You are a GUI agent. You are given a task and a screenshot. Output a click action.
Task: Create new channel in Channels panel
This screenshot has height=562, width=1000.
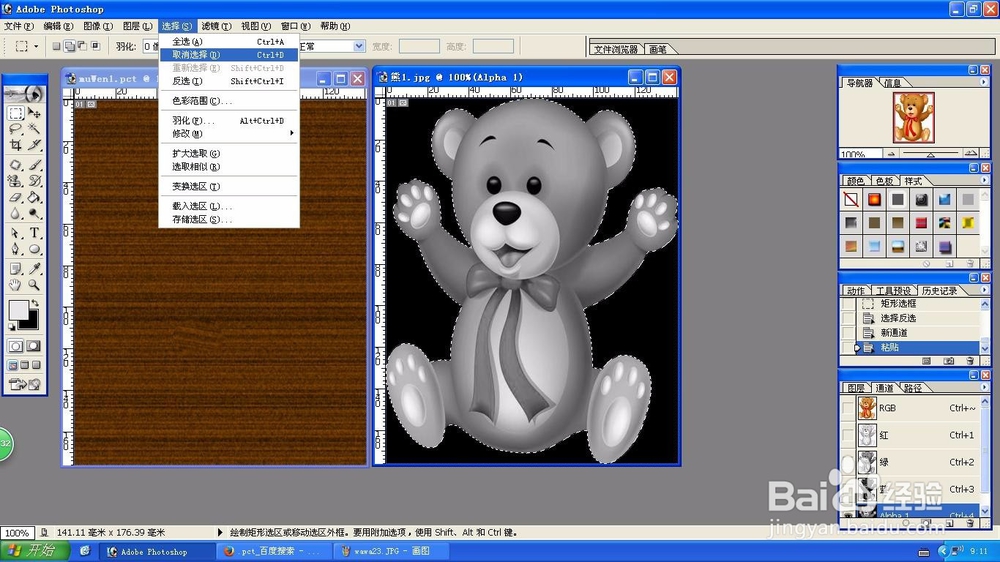coord(949,523)
